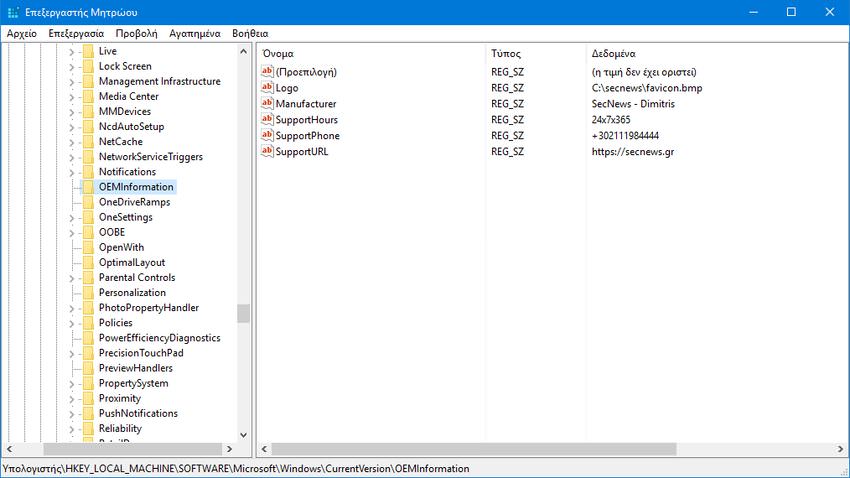Image resolution: width=850 pixels, height=478 pixels.
Task: Open the Αρχείο menu
Action: 22,34
